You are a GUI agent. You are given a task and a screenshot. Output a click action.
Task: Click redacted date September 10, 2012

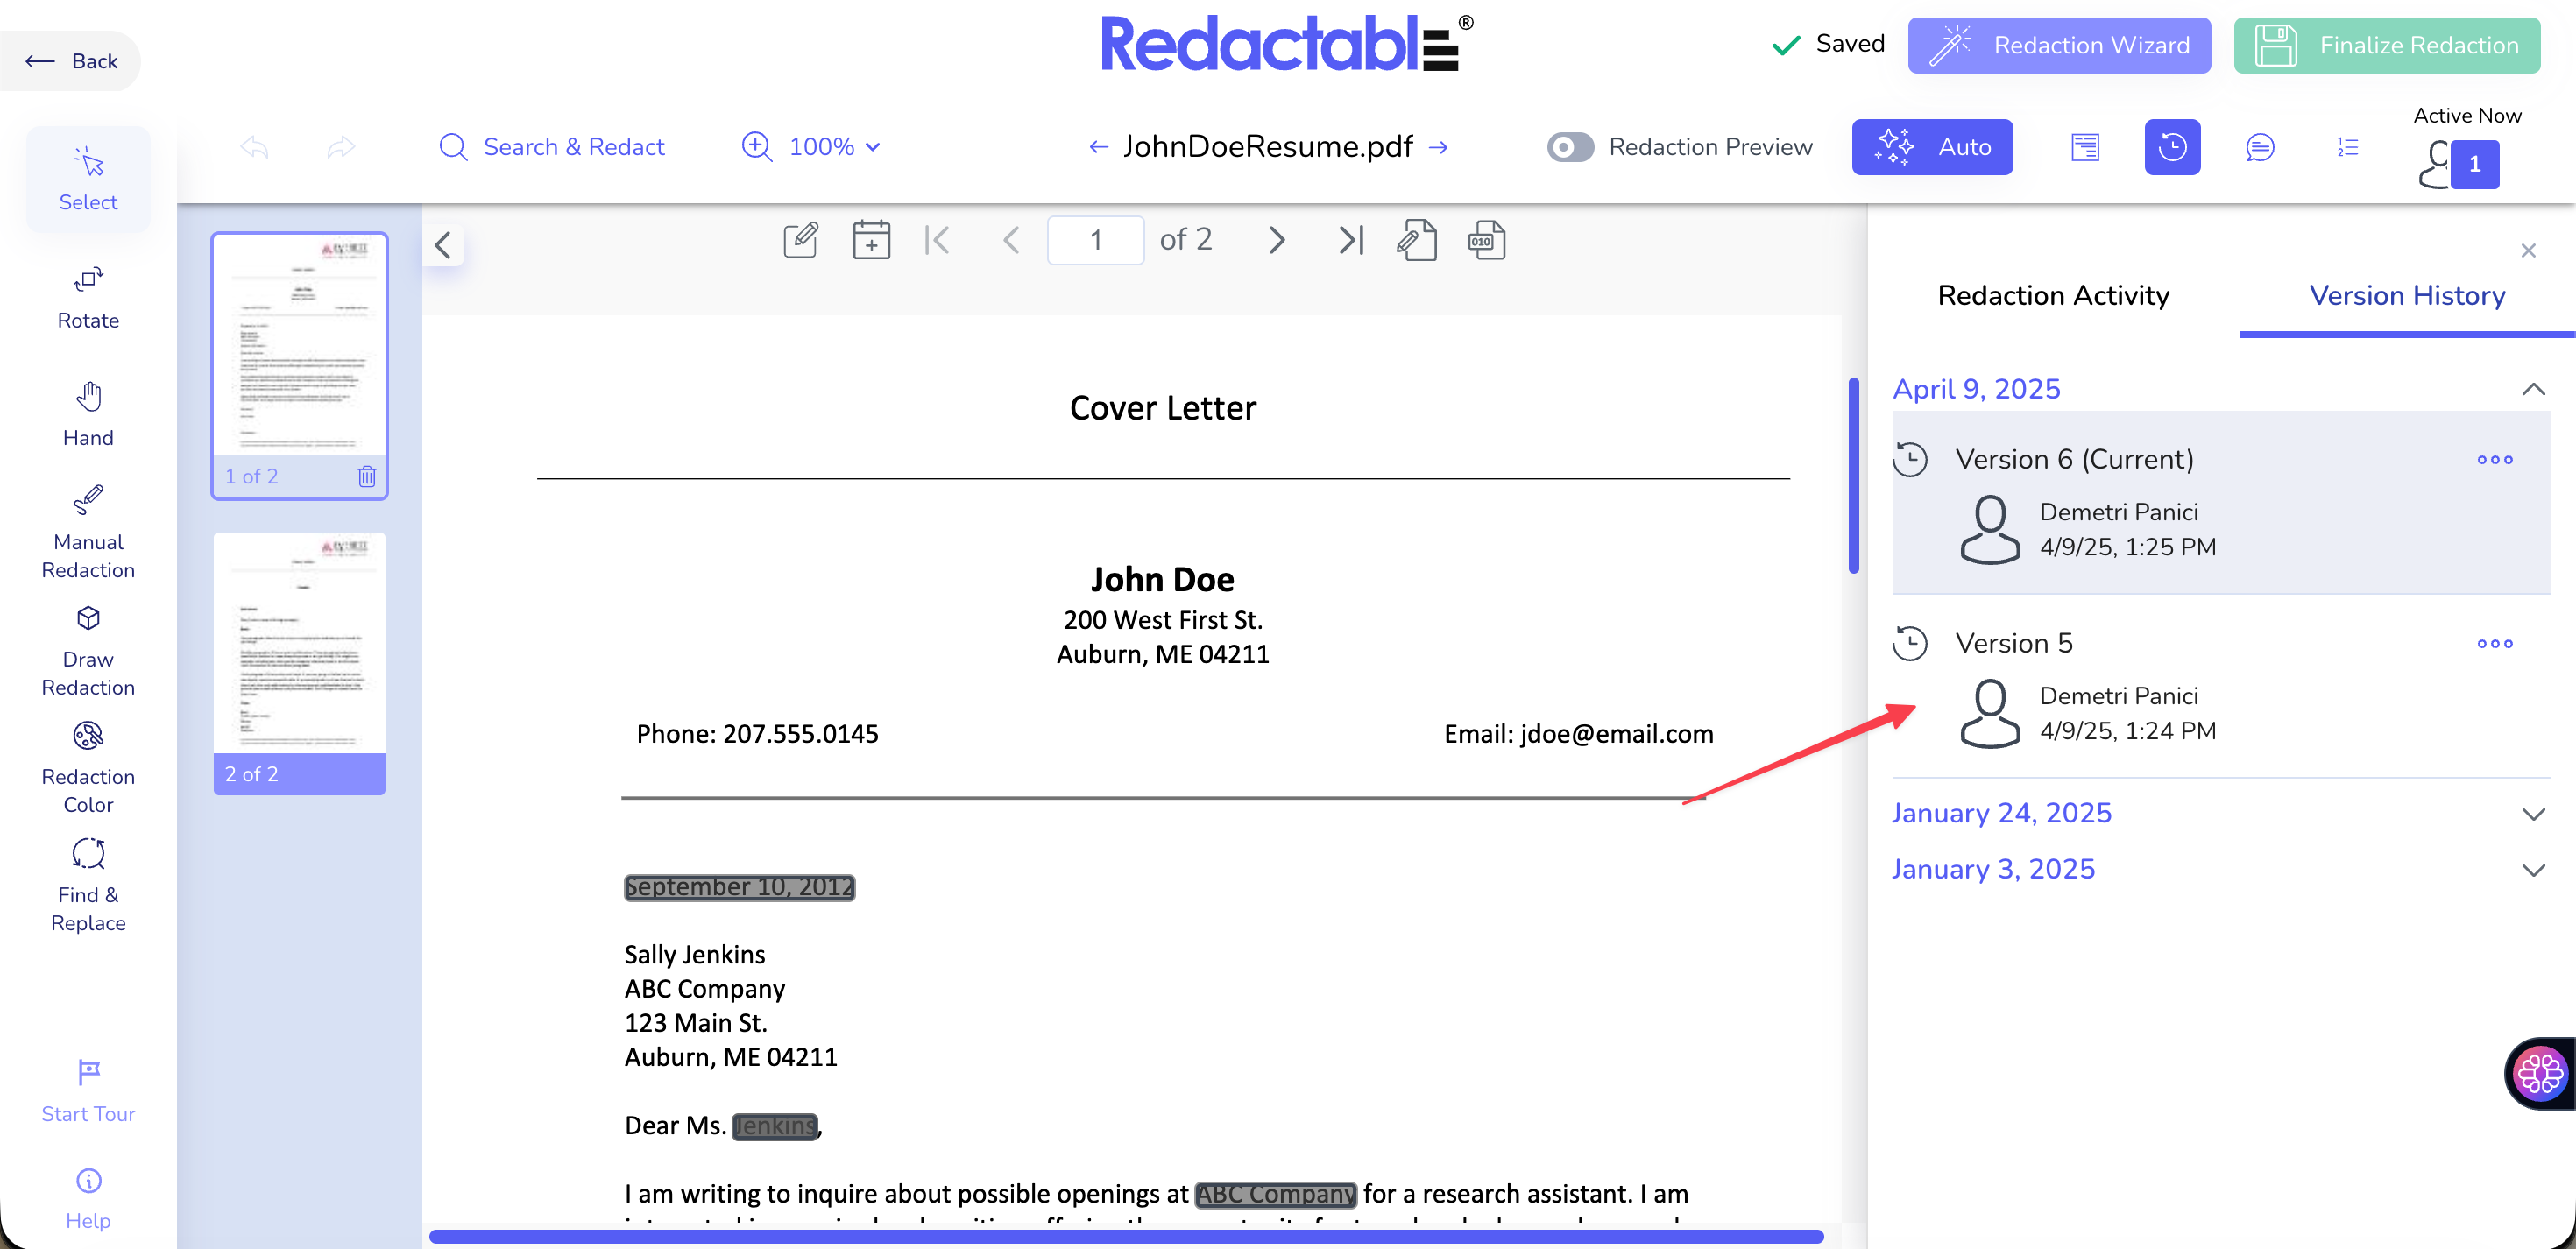(739, 887)
